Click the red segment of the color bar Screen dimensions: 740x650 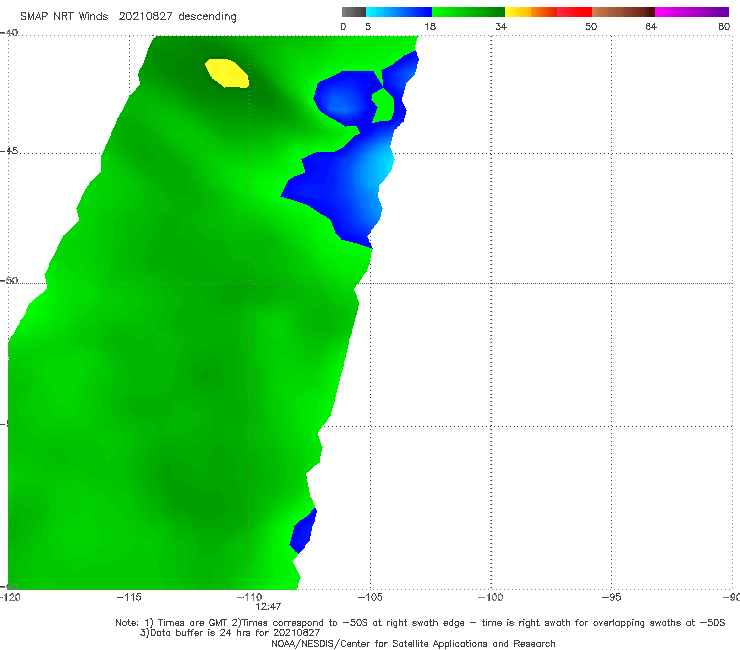click(574, 12)
